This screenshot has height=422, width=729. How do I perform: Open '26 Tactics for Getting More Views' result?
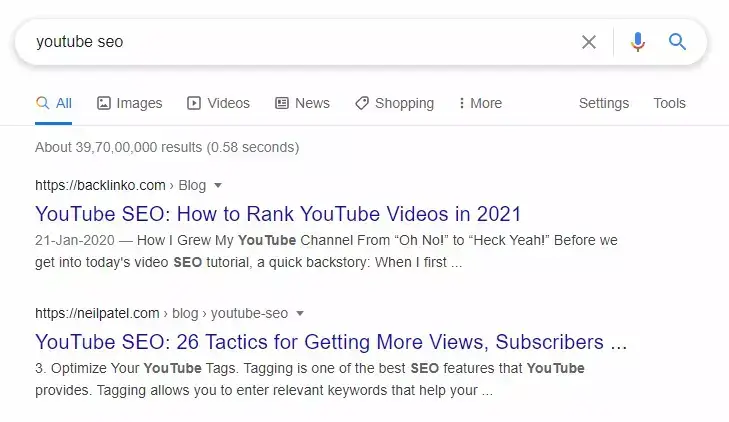[331, 342]
